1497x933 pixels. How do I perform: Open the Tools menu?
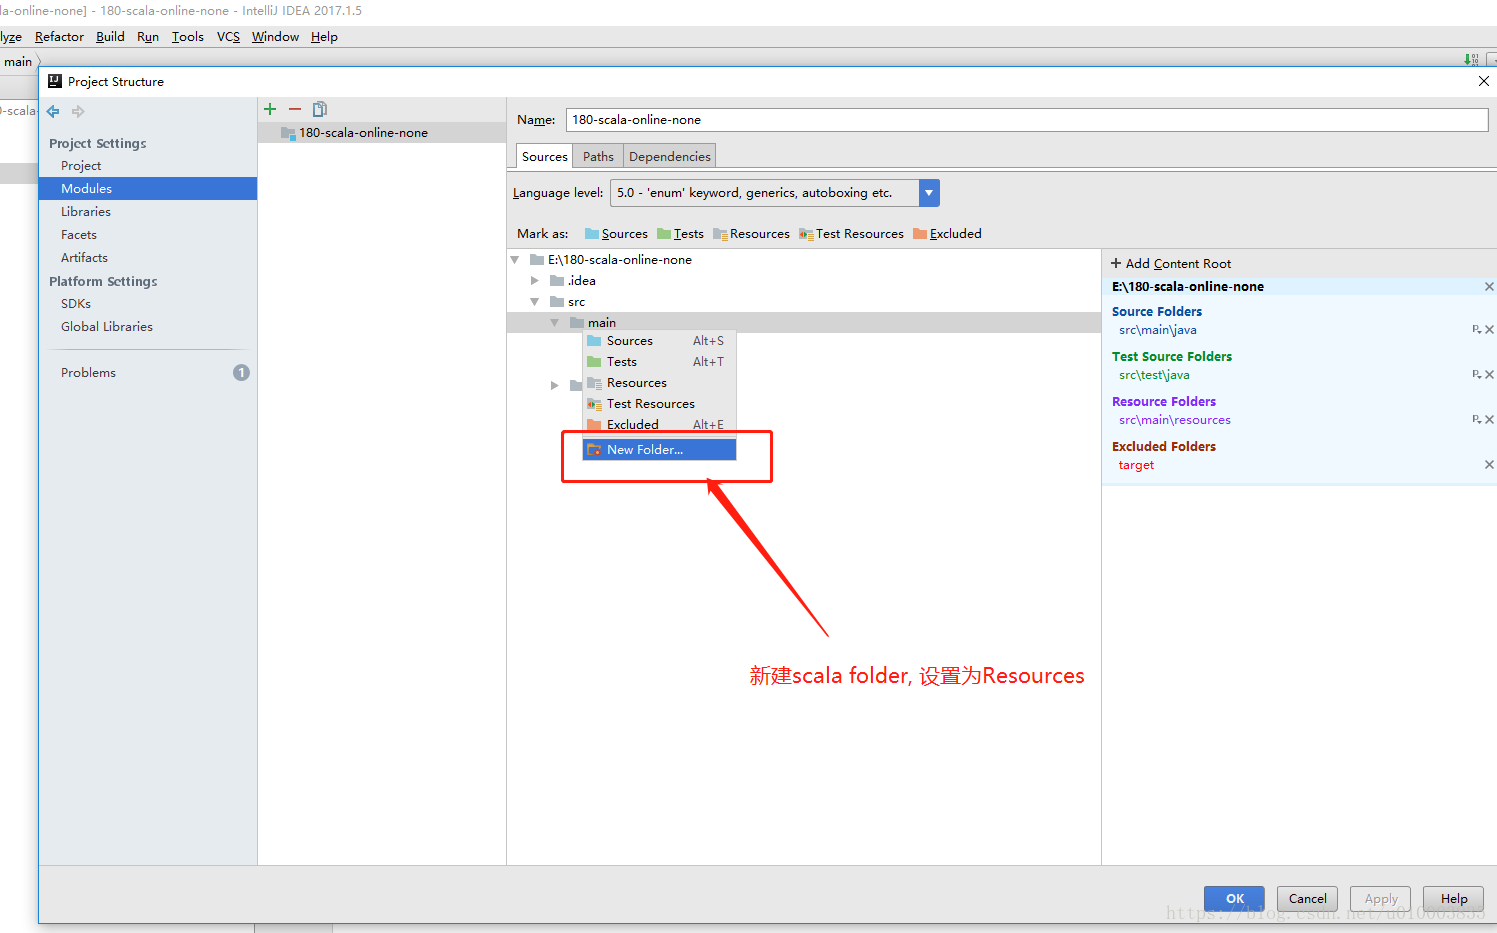click(188, 37)
